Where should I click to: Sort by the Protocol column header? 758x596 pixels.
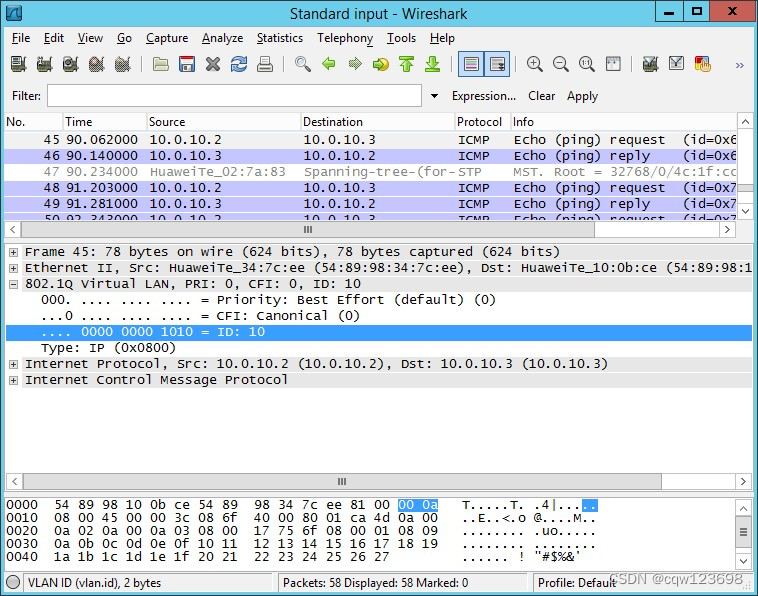pos(482,122)
